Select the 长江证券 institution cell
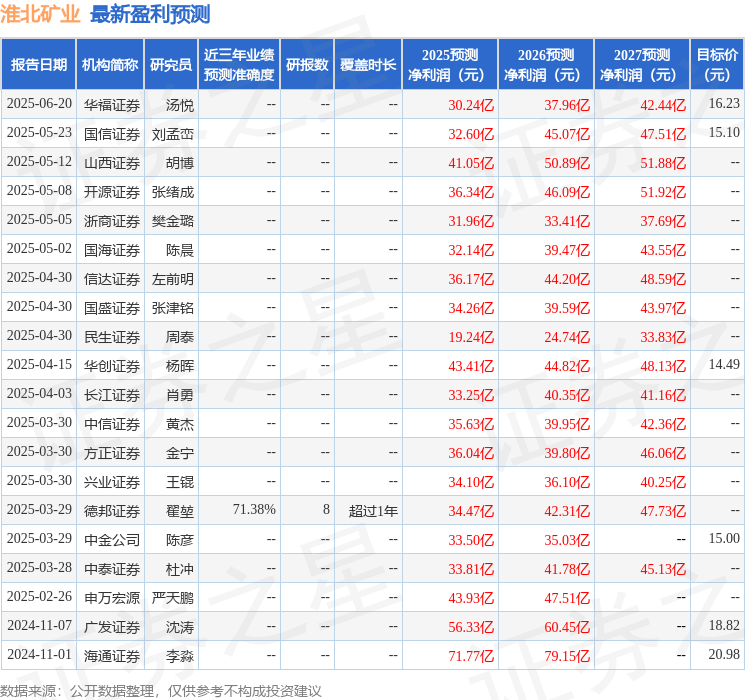 112,395
